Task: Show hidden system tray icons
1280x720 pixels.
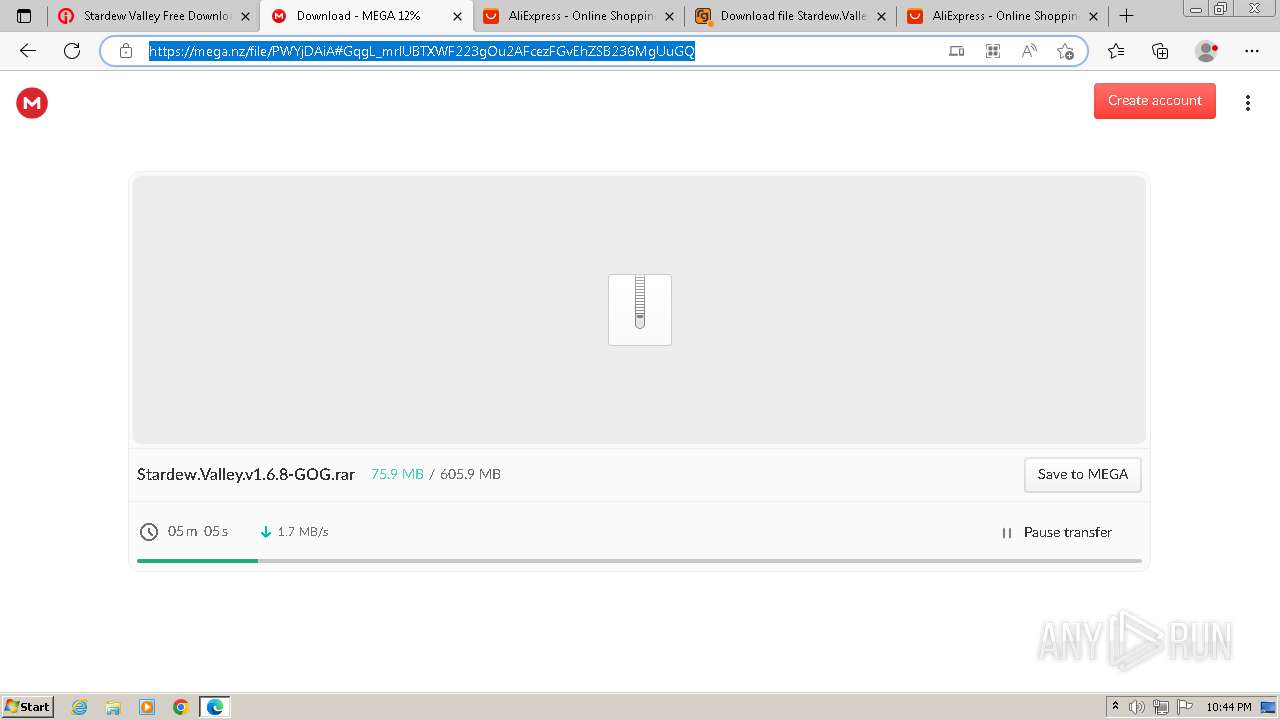Action: 1115,707
